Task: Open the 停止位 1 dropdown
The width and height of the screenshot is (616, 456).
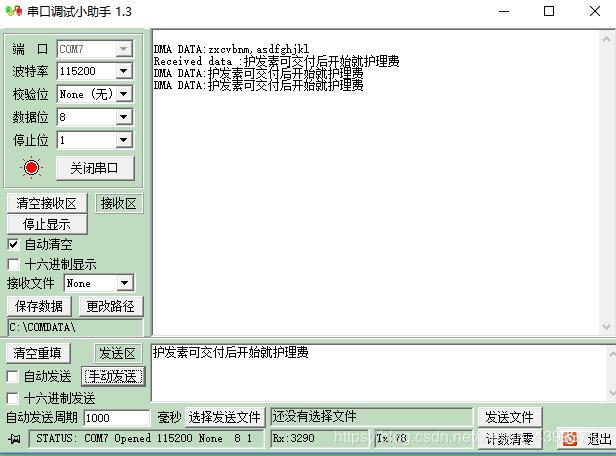Action: tap(123, 140)
